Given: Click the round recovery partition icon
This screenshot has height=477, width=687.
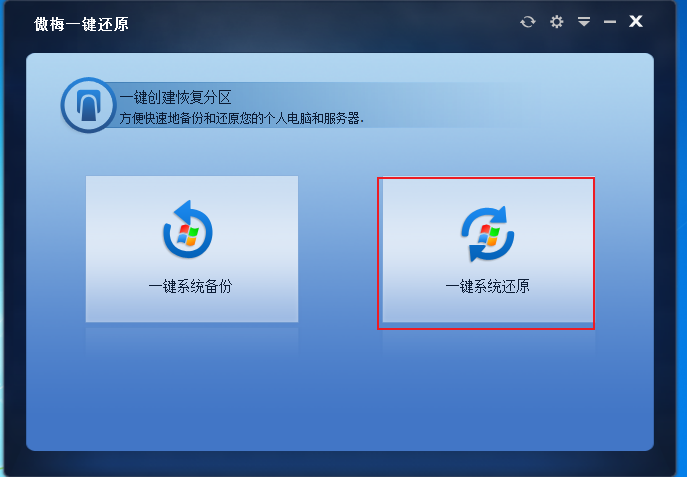Looking at the screenshot, I should [89, 105].
